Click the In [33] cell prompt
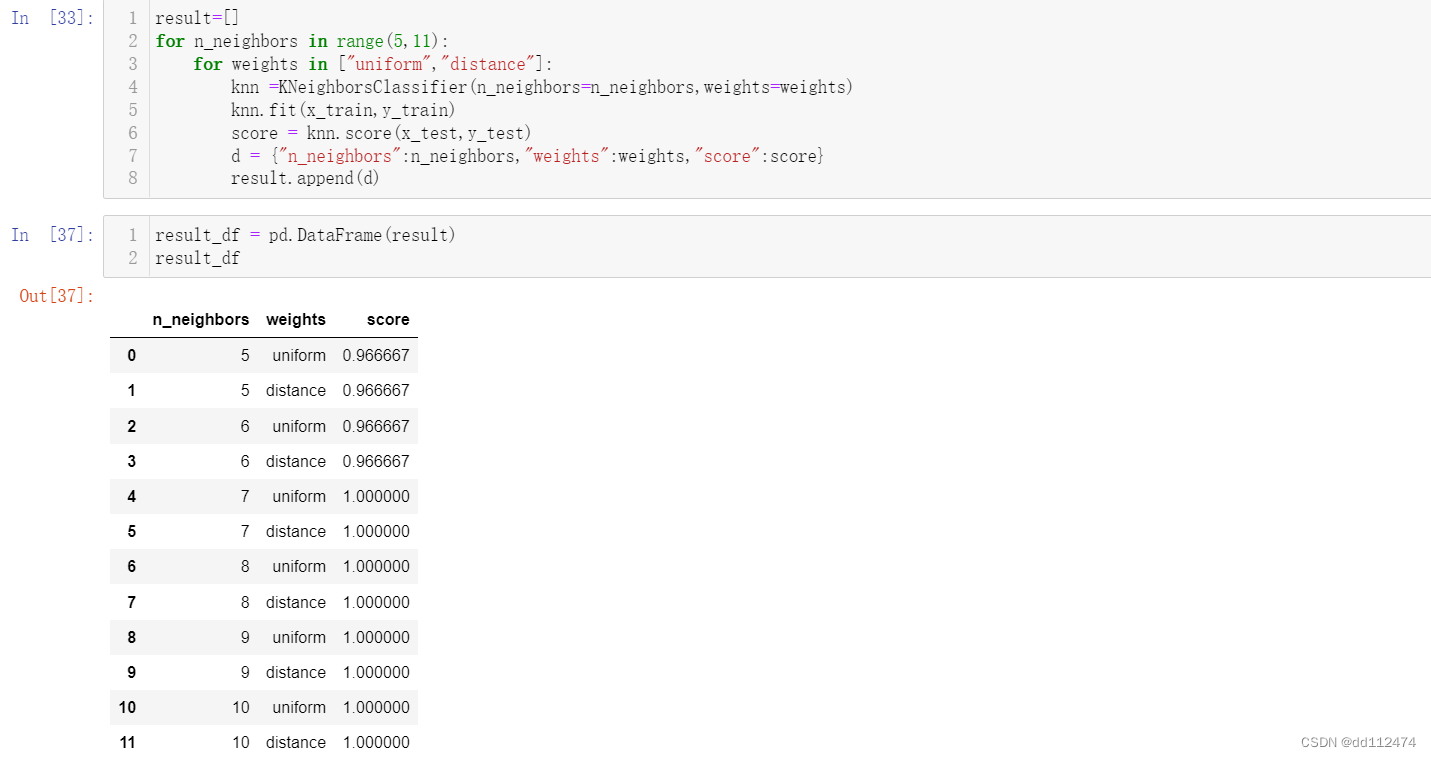This screenshot has width=1431, height=757. tap(52, 18)
